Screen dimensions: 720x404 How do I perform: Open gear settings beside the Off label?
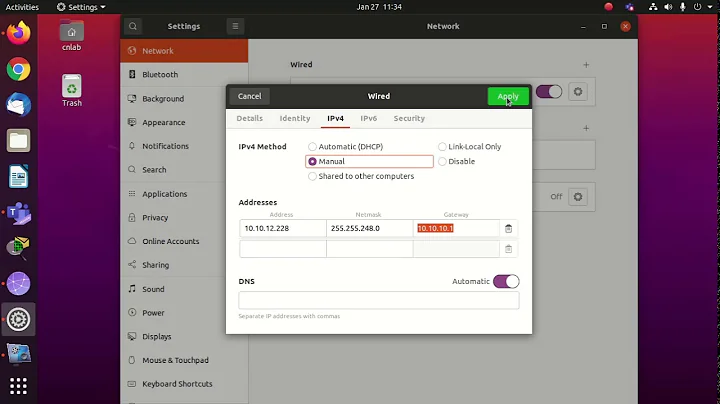(578, 197)
